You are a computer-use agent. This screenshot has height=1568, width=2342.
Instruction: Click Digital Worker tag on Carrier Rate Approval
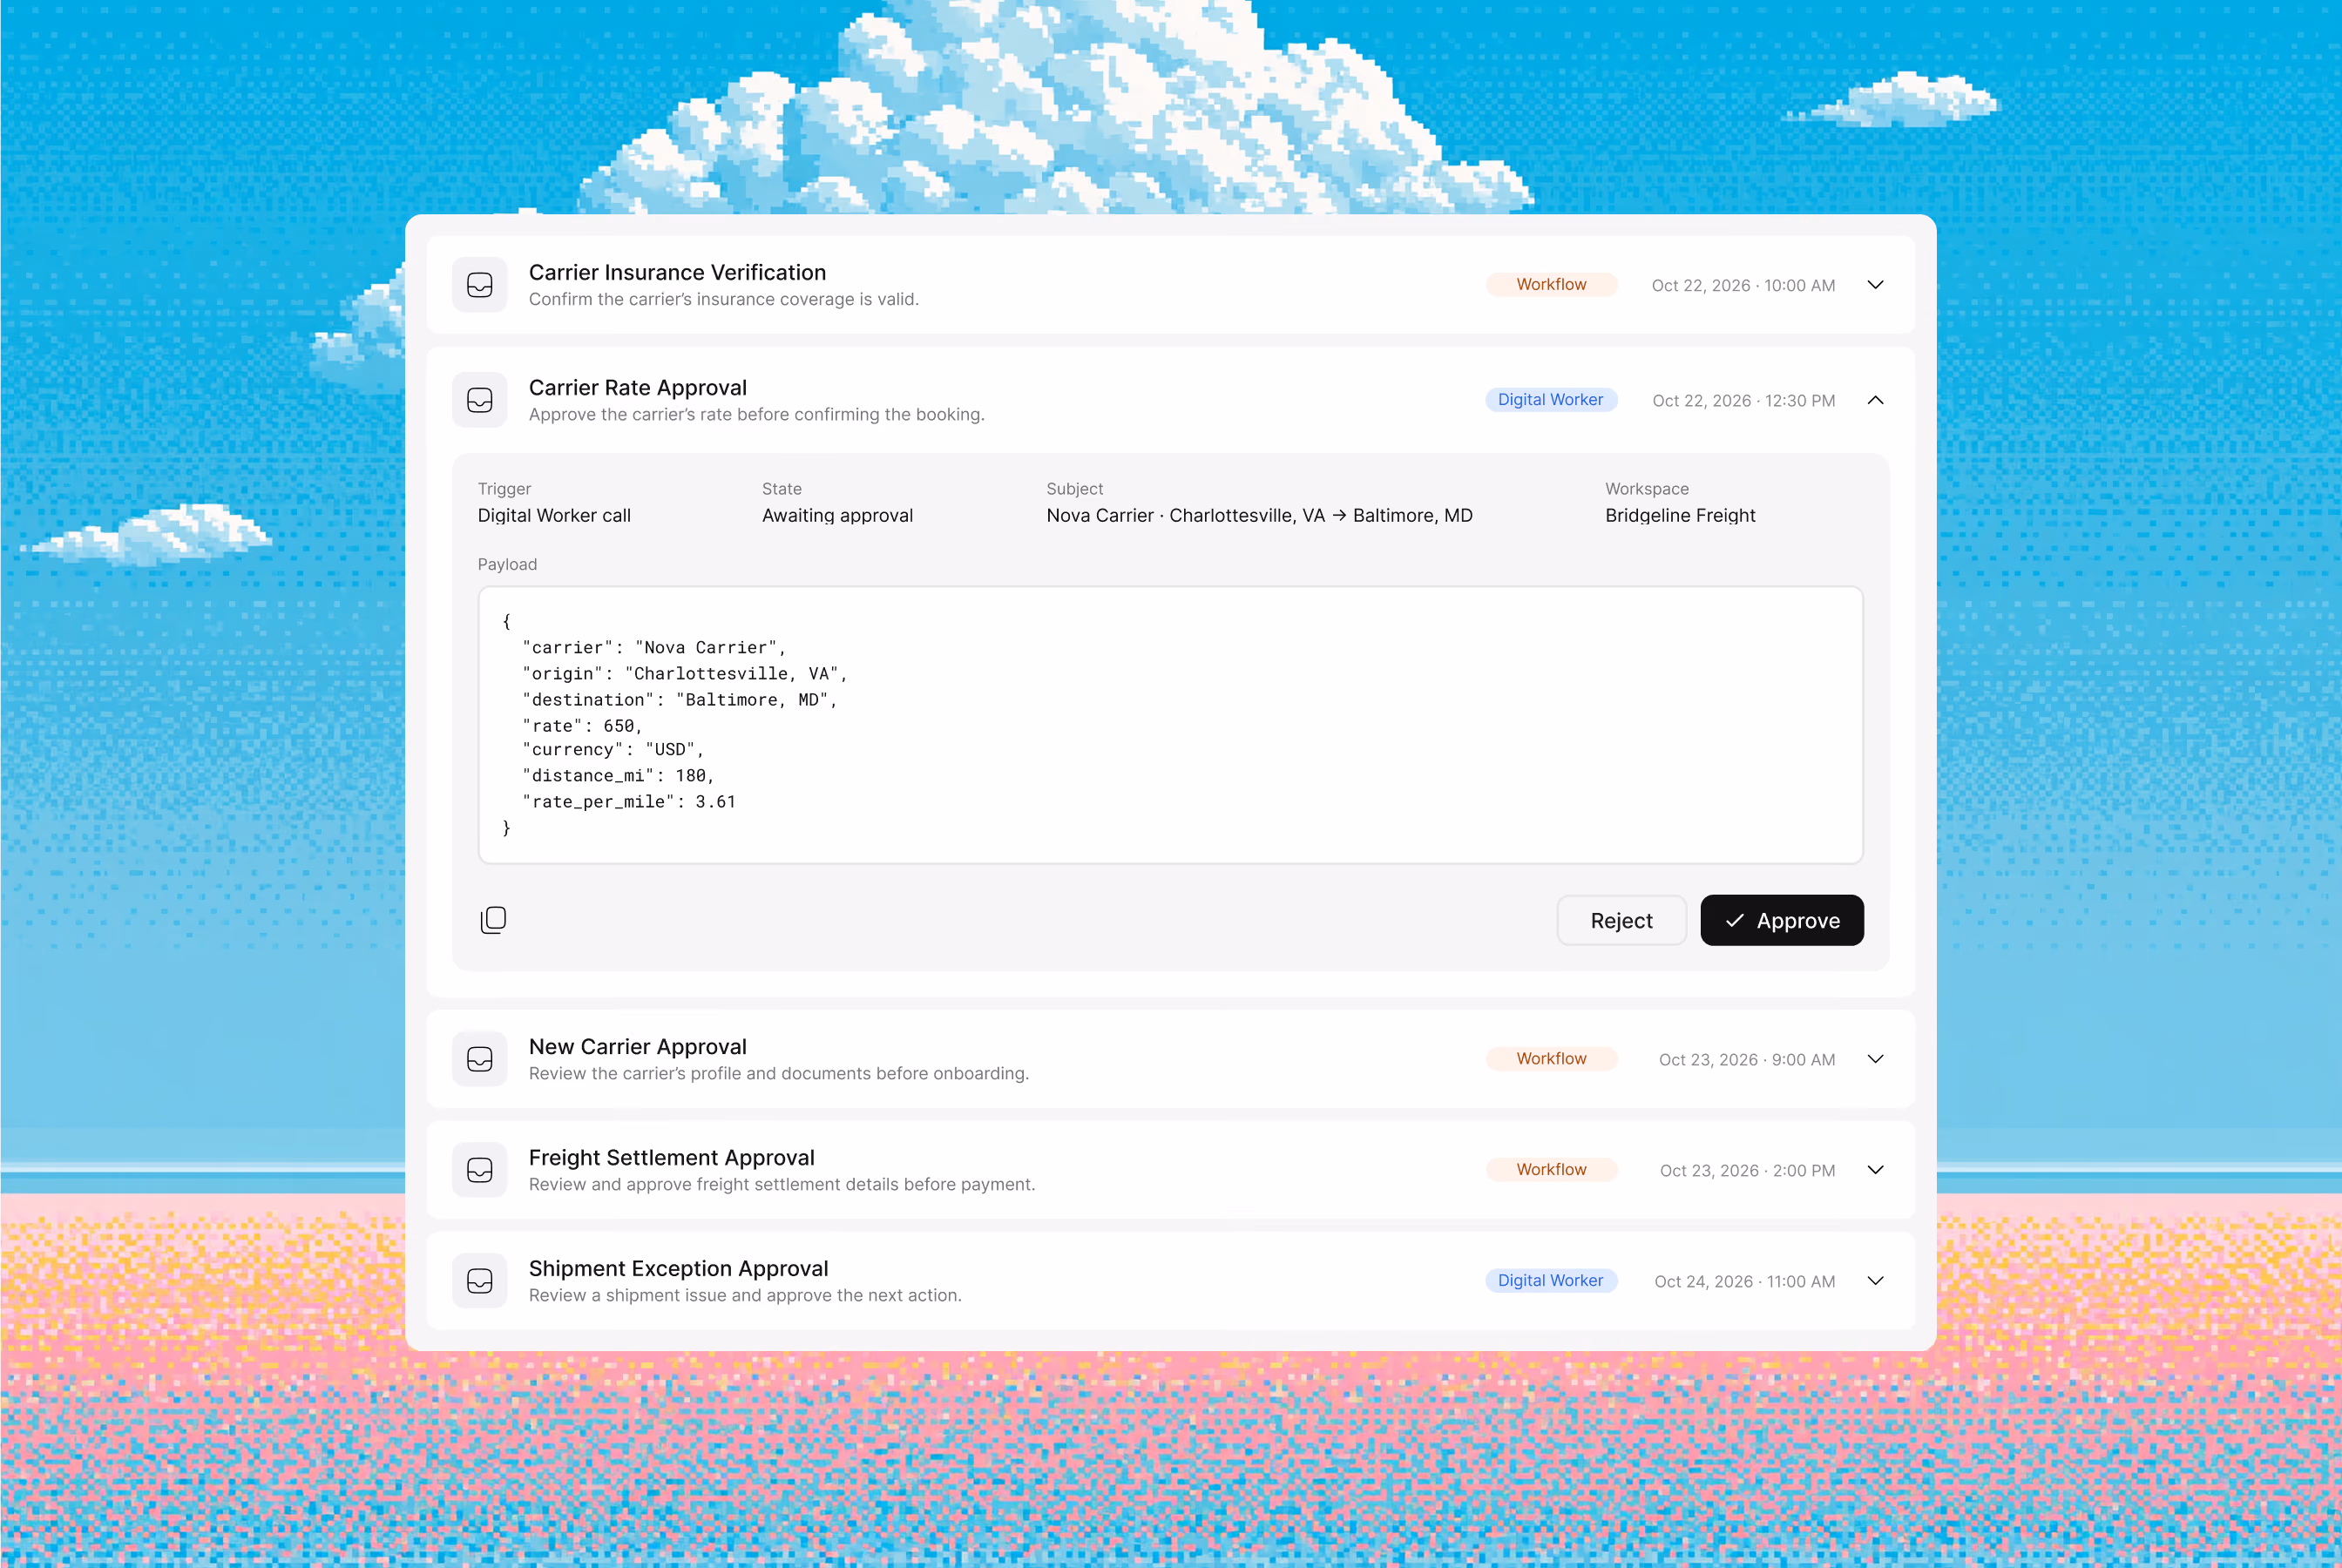[x=1551, y=400]
